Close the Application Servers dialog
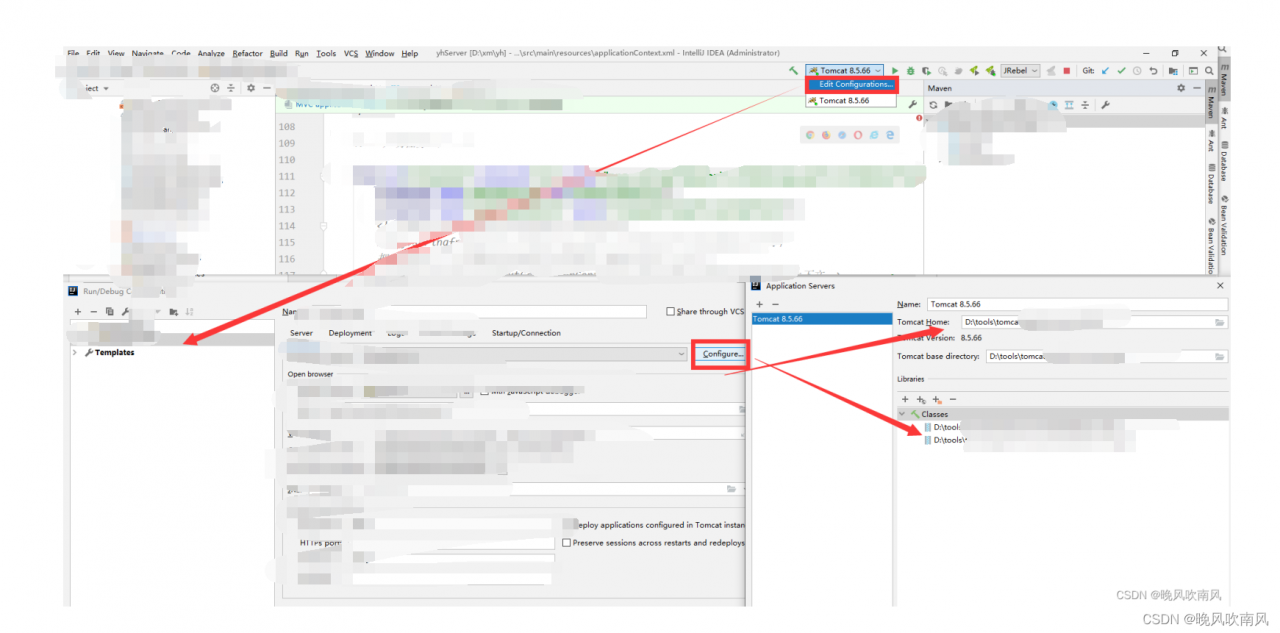 click(x=1220, y=286)
